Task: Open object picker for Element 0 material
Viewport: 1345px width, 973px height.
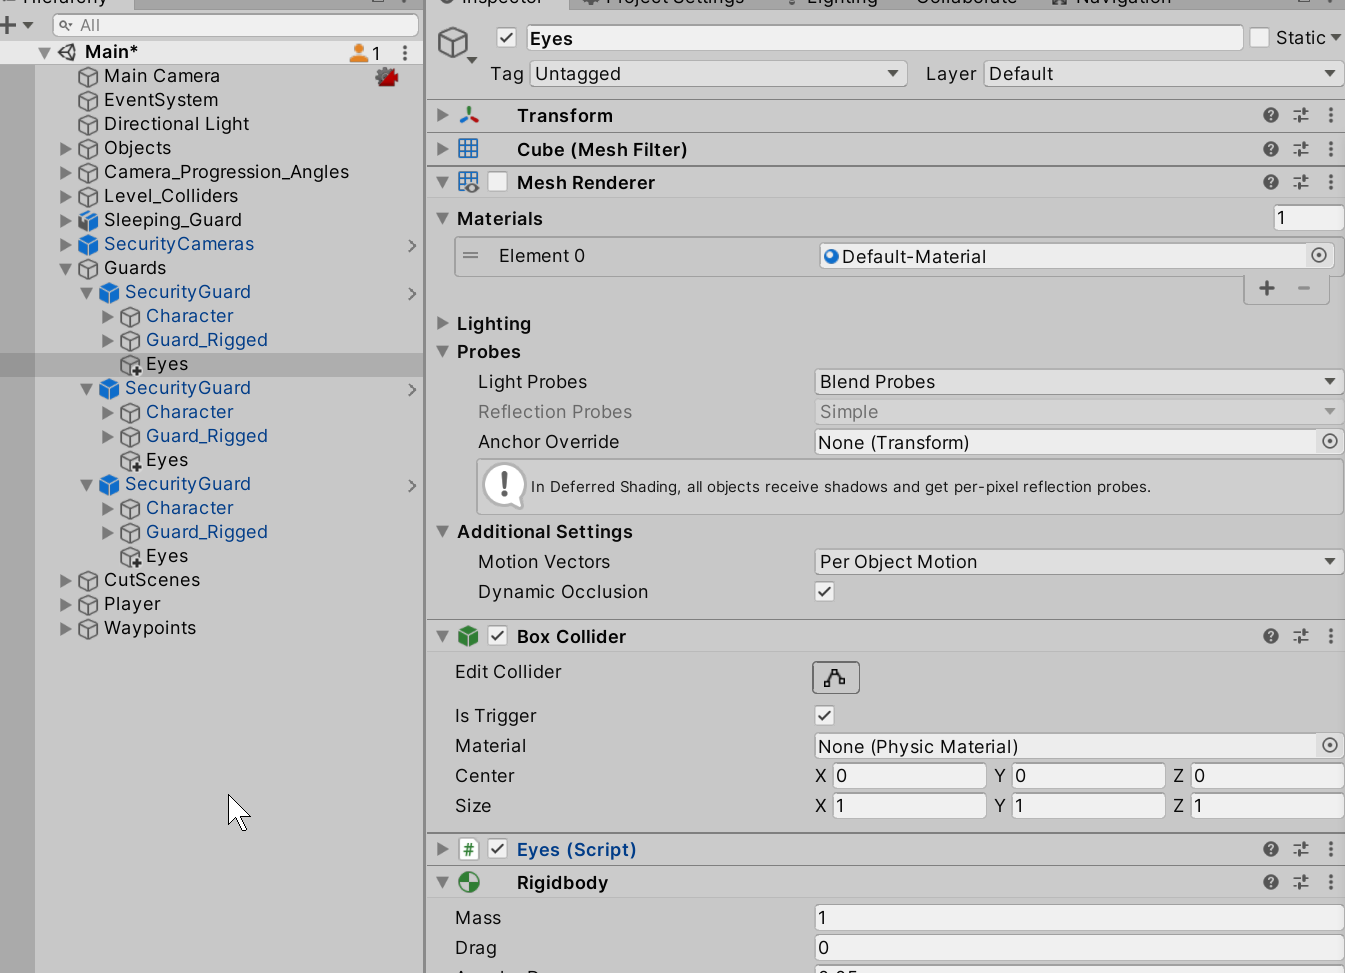Action: 1319,255
